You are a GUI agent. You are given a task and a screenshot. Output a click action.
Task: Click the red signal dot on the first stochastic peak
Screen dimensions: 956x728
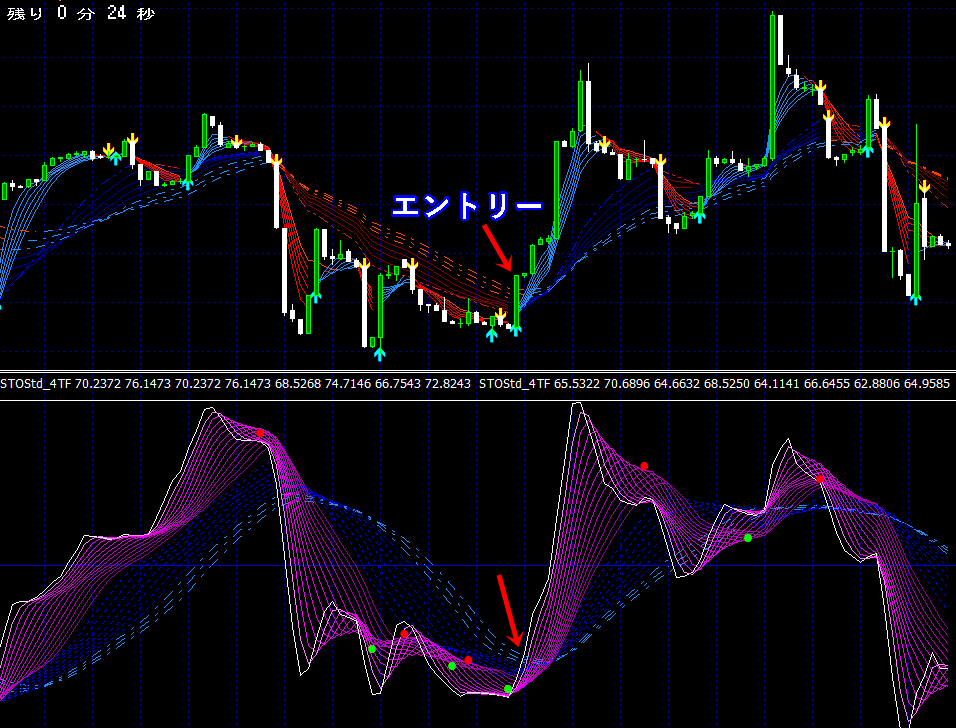[260, 432]
